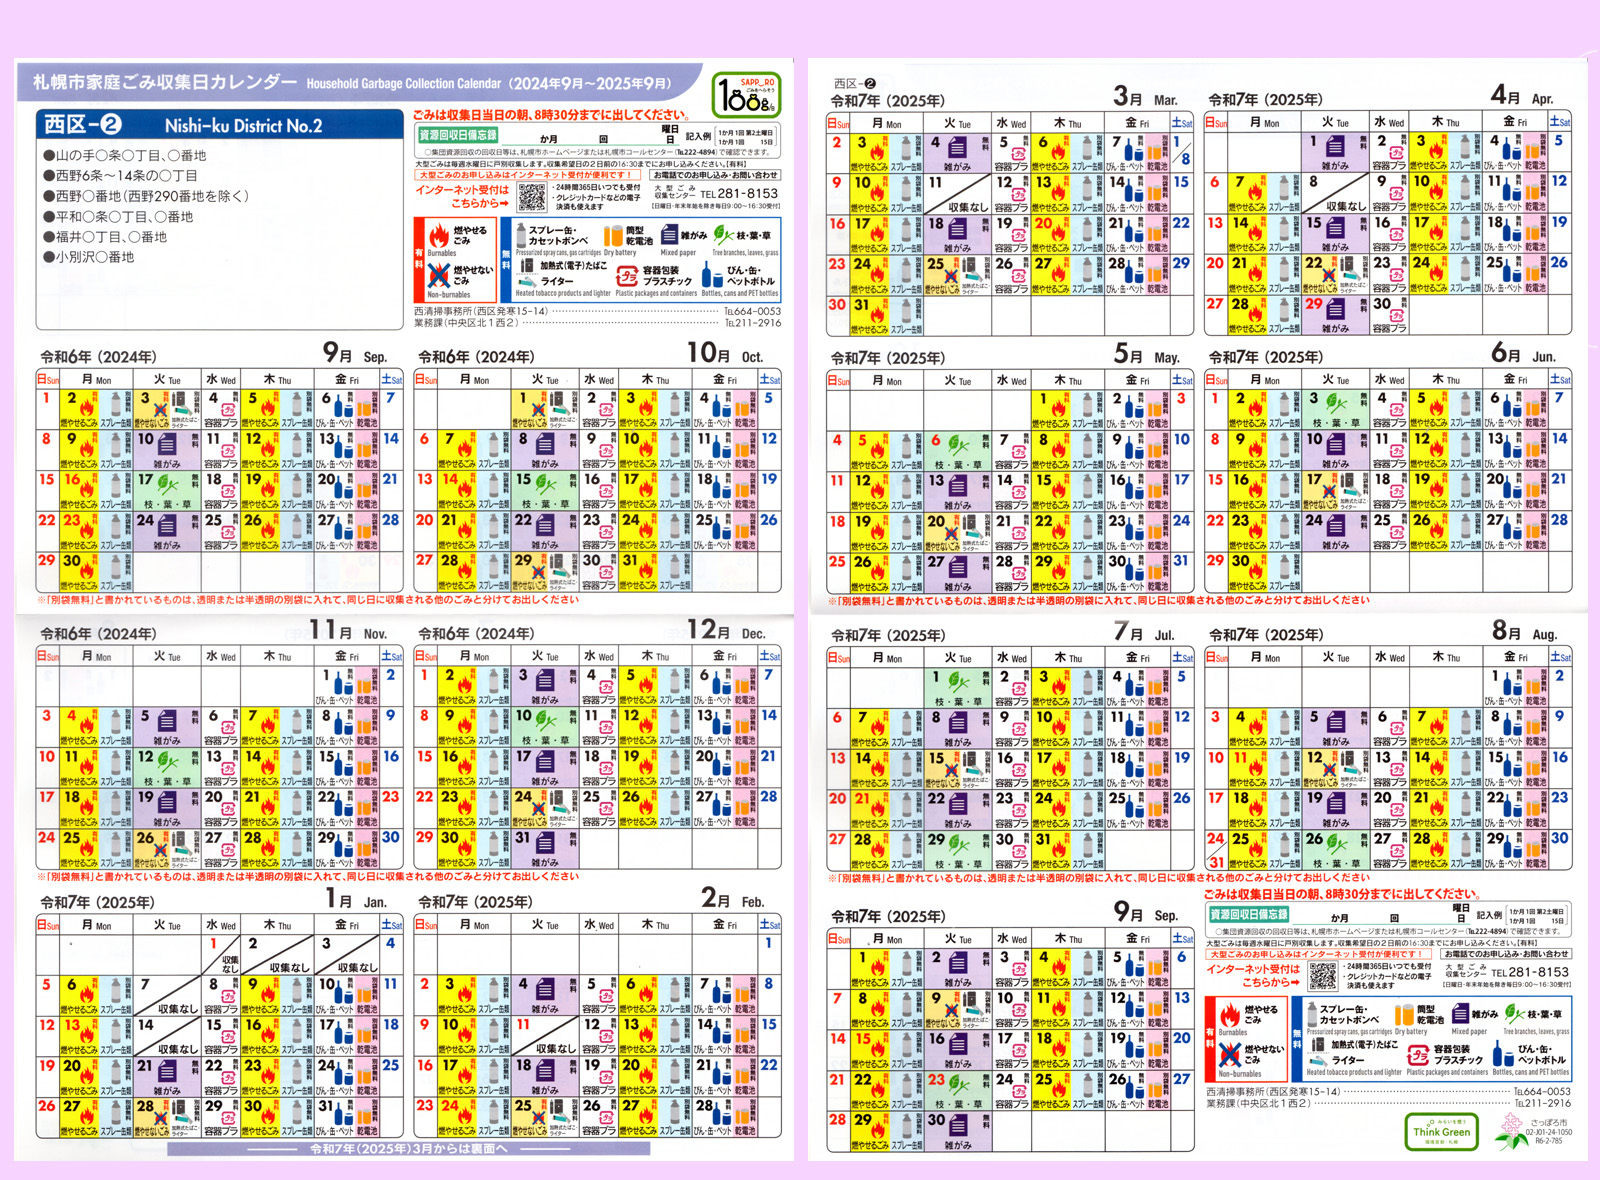1600x1180 pixels.
Task: Click the area entry 福井○丁目、○番地
Action: tap(106, 237)
